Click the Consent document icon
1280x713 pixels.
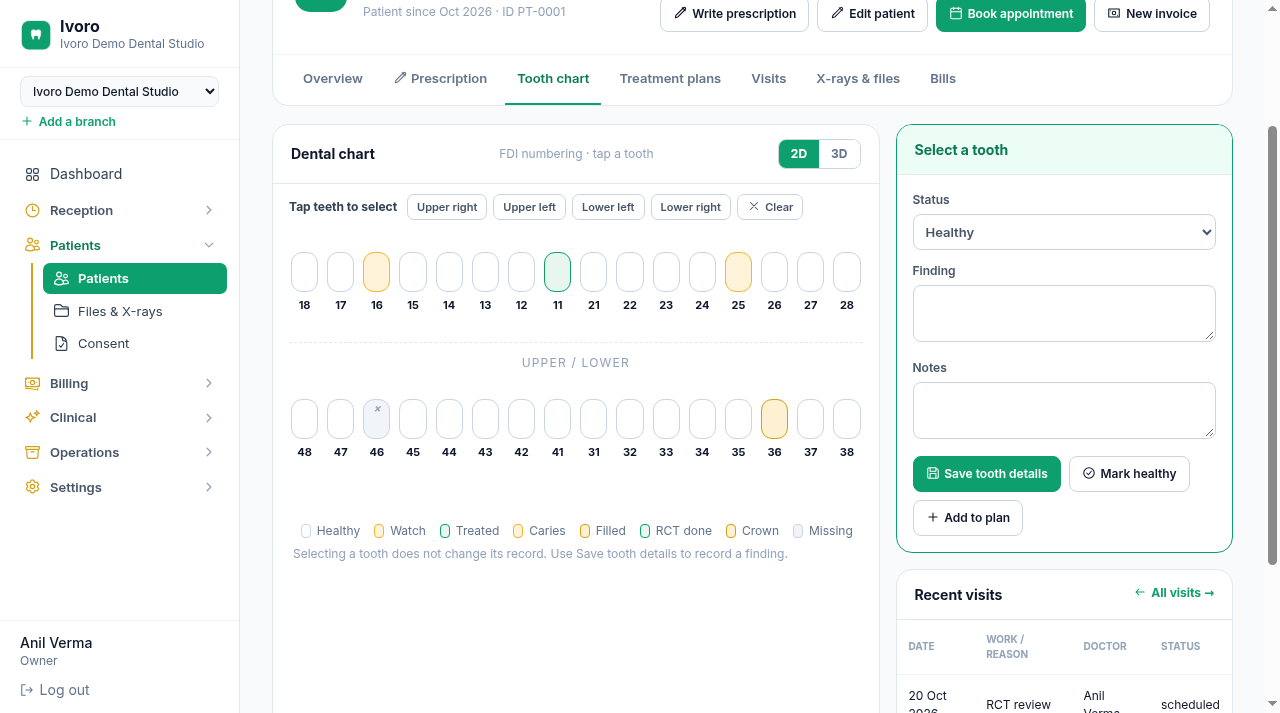click(x=62, y=343)
